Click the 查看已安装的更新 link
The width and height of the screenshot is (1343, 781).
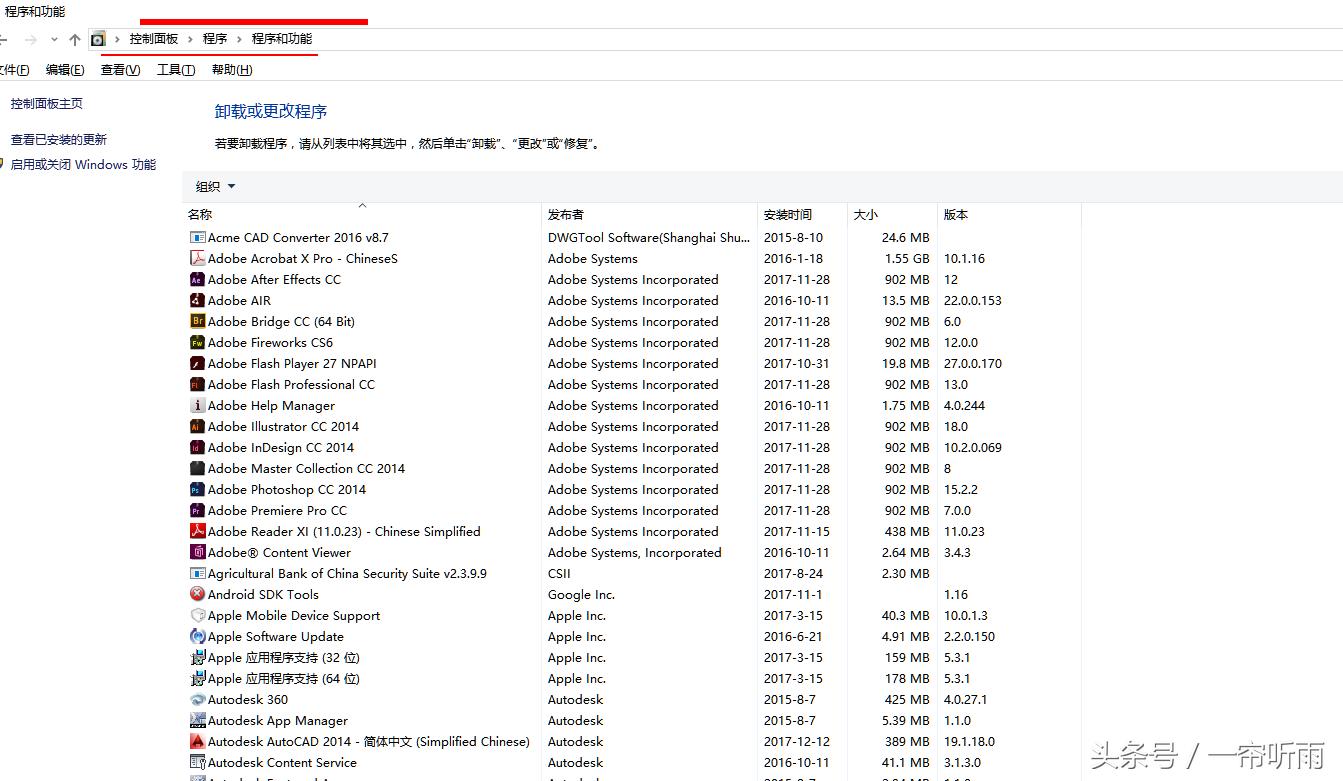tap(58, 139)
